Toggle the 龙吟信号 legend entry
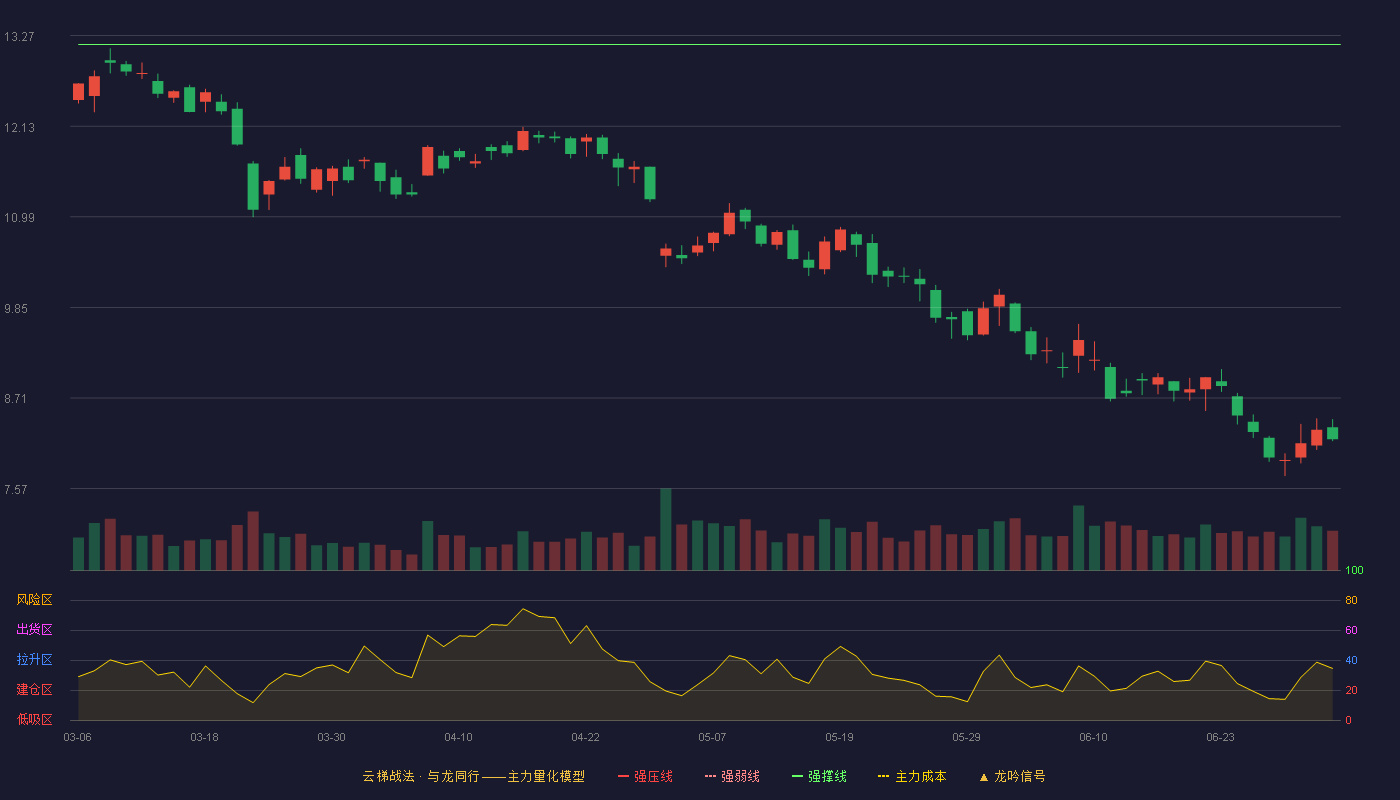This screenshot has width=1400, height=800. click(1012, 776)
